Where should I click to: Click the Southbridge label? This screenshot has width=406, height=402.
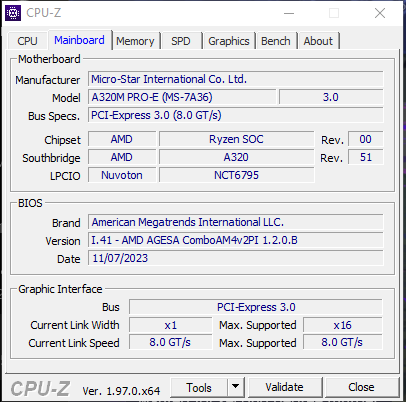tap(51, 158)
